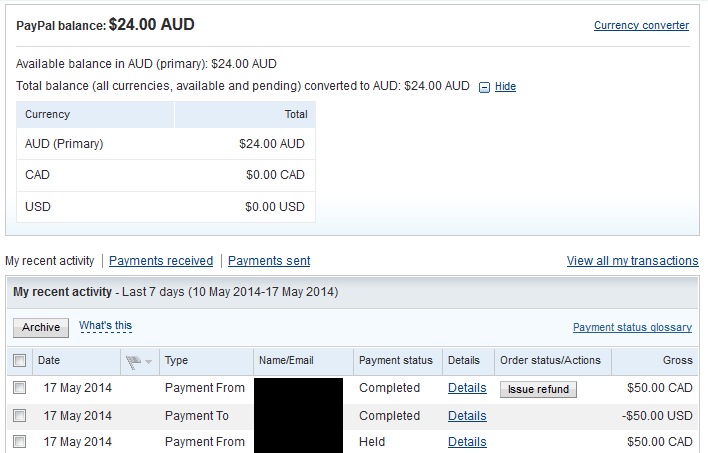
Task: Check the box for the Held payment row
Action: (19, 441)
